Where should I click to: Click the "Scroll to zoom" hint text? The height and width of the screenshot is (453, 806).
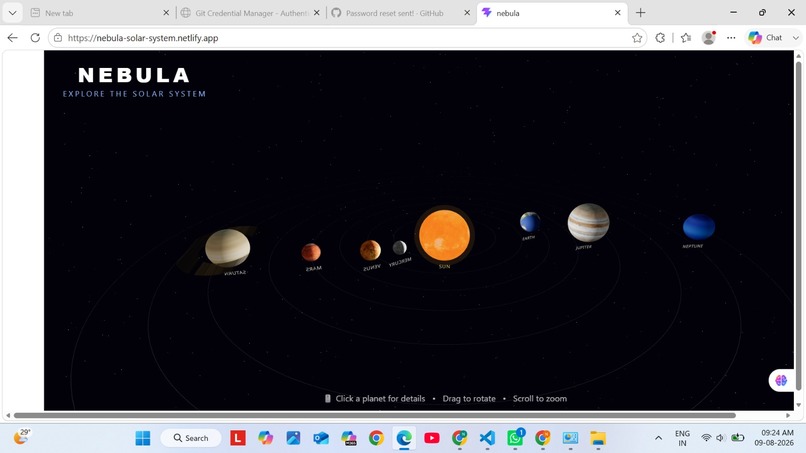tap(540, 398)
